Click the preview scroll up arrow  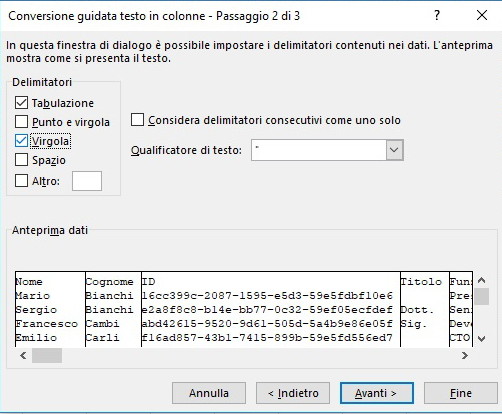[481, 280]
